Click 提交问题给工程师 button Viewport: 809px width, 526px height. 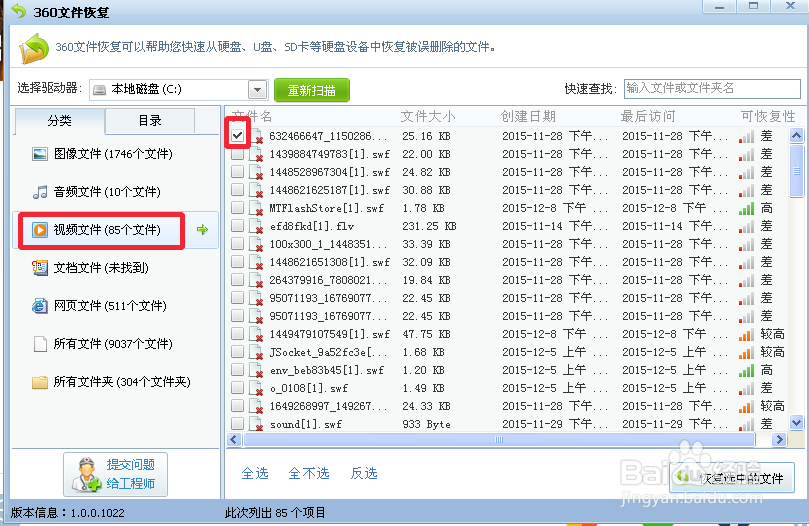[116, 474]
